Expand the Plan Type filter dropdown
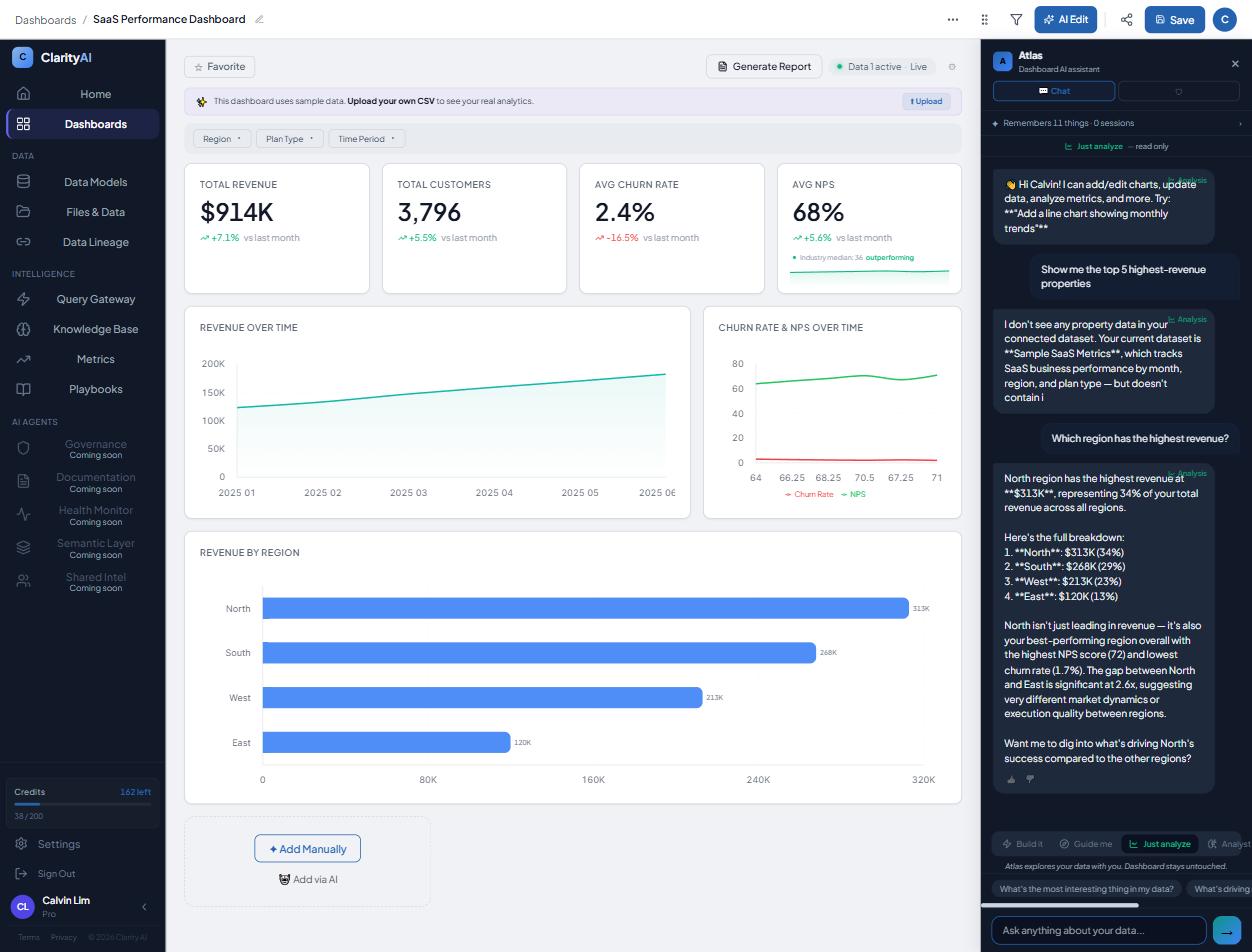The width and height of the screenshot is (1252, 952). click(290, 139)
